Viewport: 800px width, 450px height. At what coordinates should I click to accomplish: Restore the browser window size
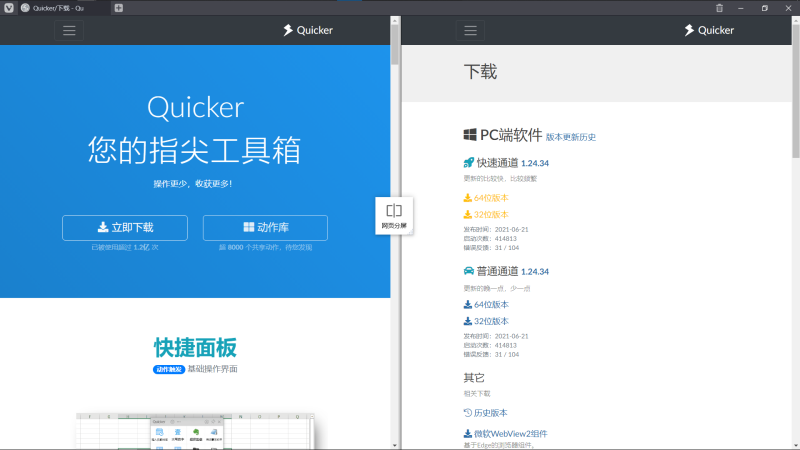coord(764,8)
